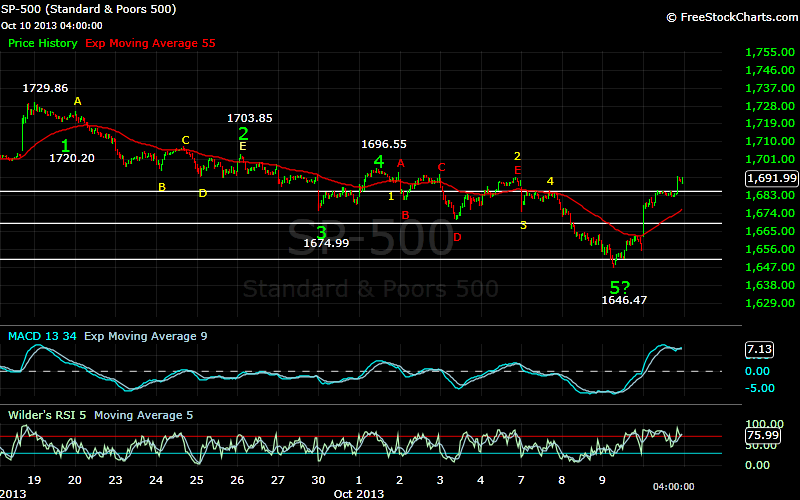The width and height of the screenshot is (800, 500).
Task: Click the green wave 3 label
Action: 321,233
